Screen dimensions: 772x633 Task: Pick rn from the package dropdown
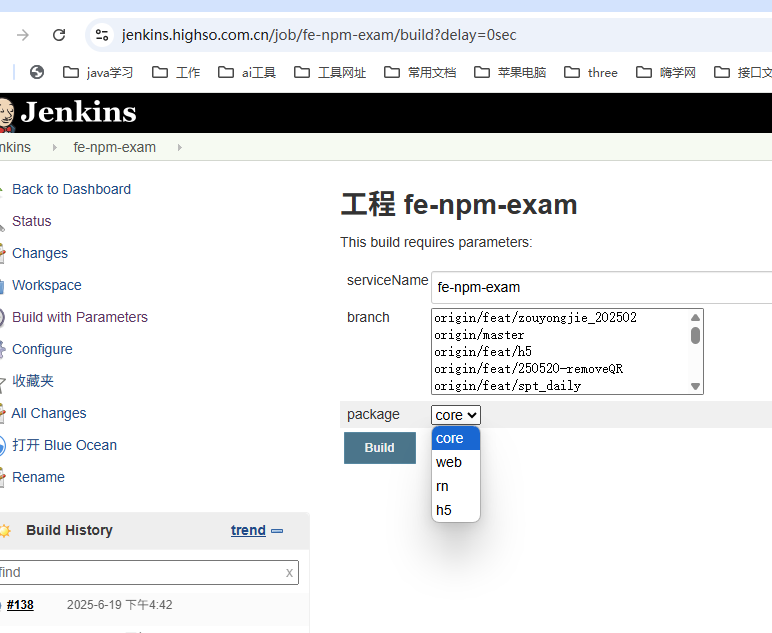[x=442, y=486]
